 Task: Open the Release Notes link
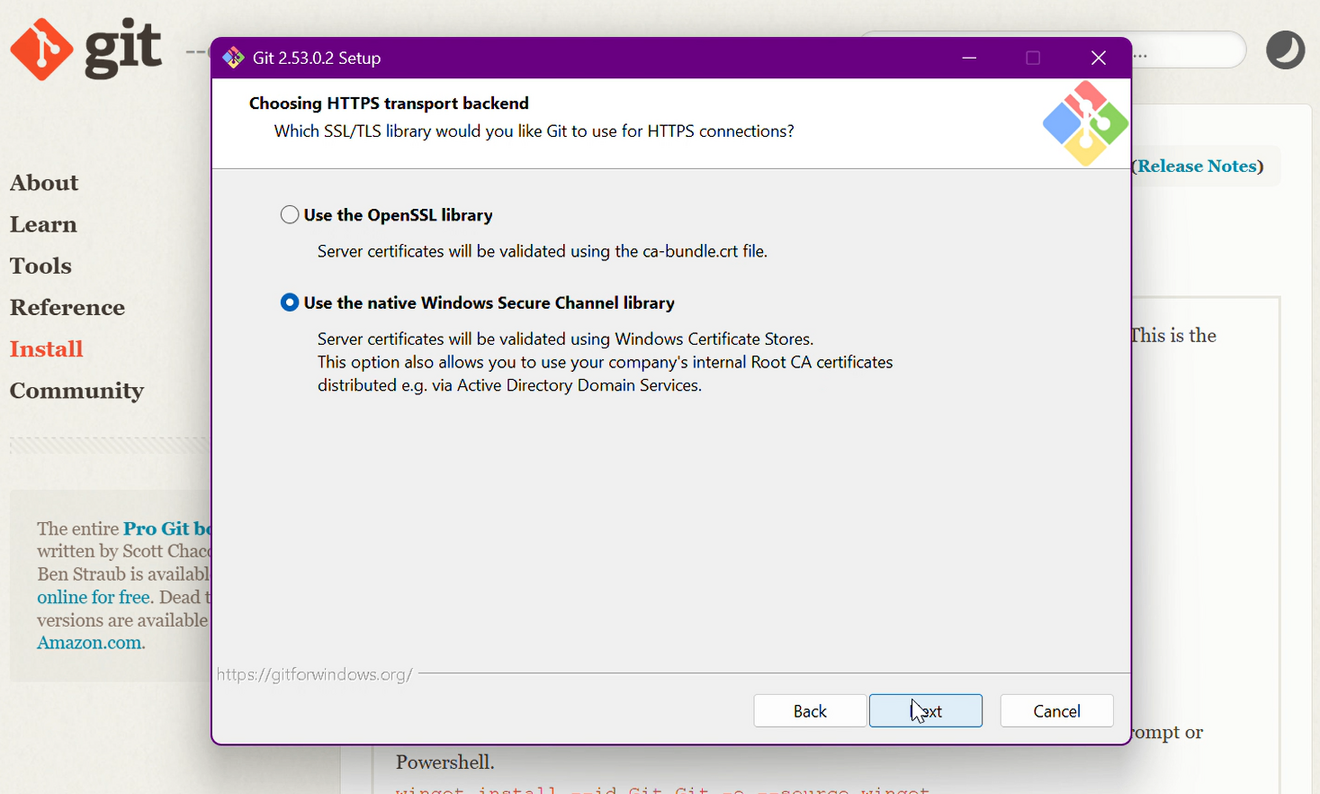click(1196, 166)
